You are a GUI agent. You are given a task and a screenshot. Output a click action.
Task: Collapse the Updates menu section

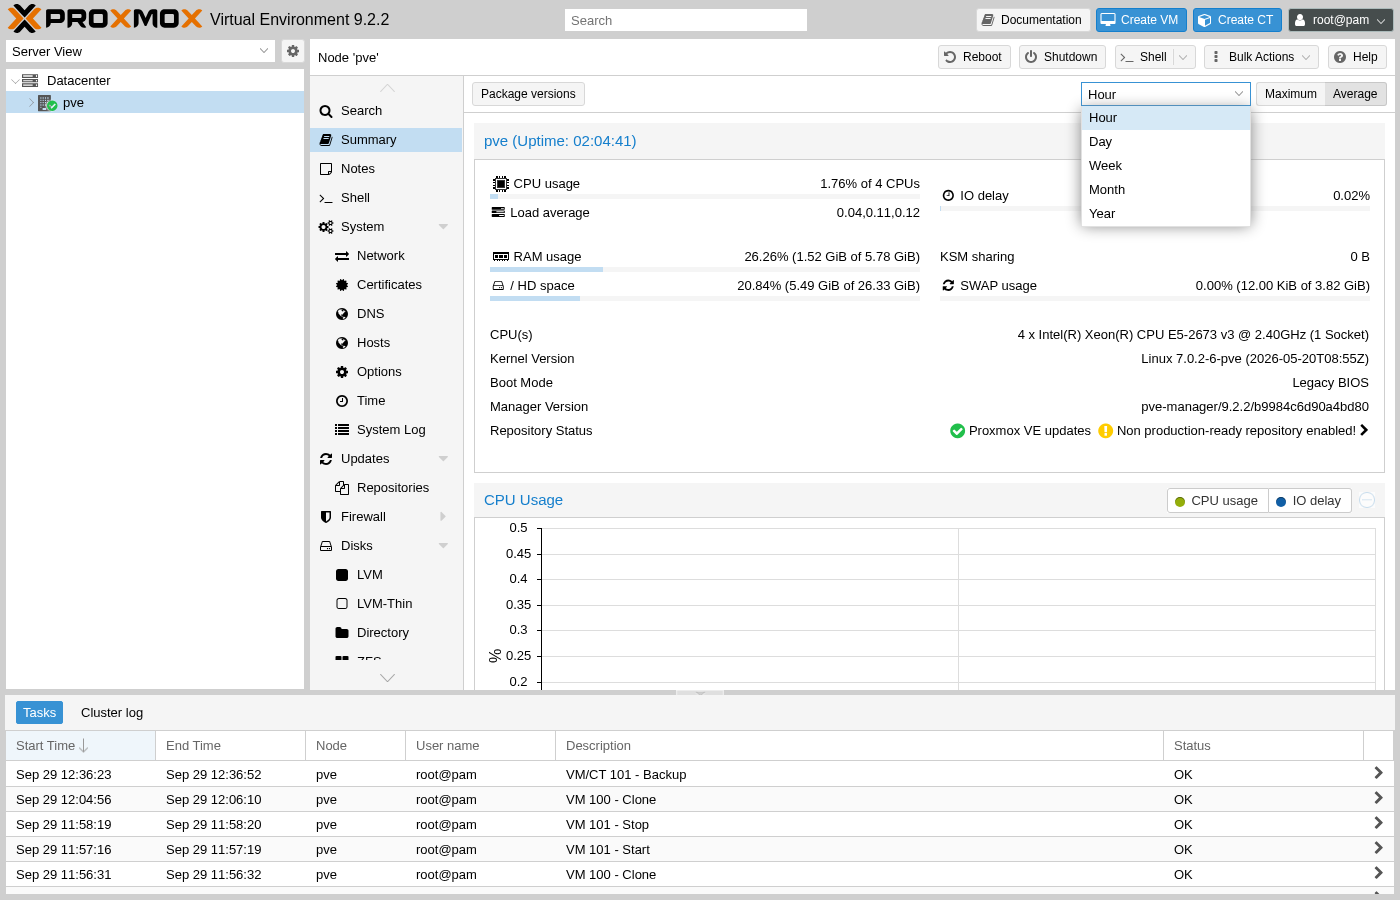point(443,459)
